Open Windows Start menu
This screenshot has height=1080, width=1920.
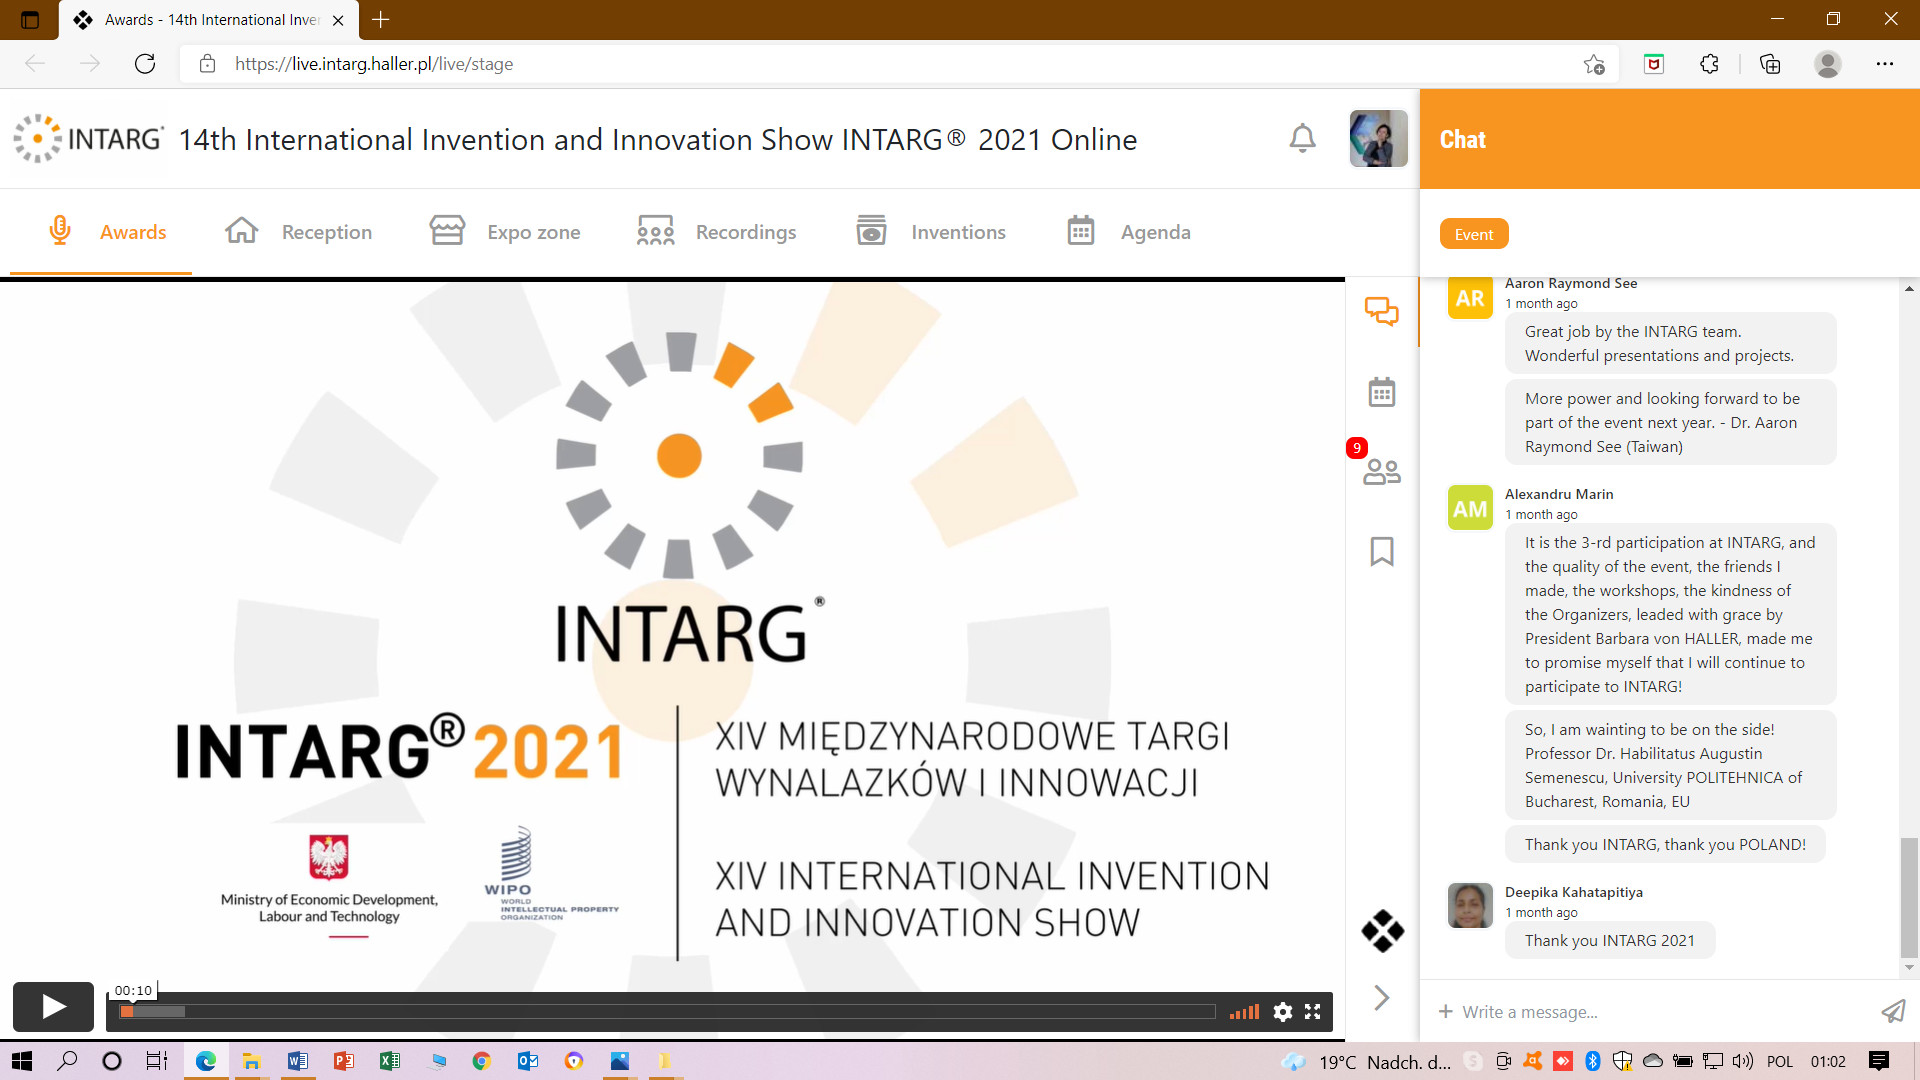(x=22, y=1061)
